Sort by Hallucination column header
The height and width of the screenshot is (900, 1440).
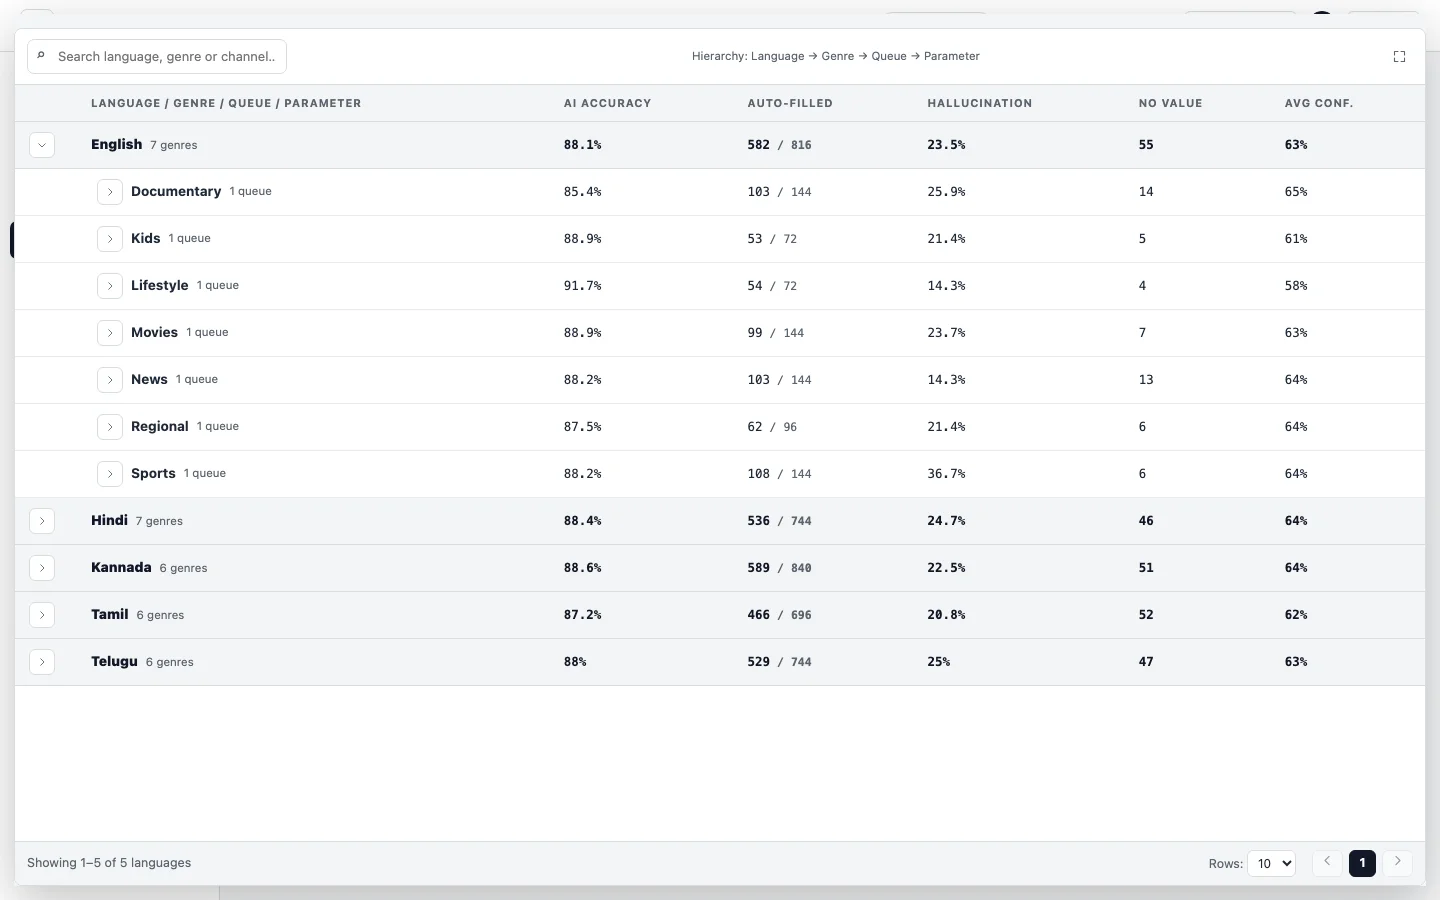[x=980, y=103]
